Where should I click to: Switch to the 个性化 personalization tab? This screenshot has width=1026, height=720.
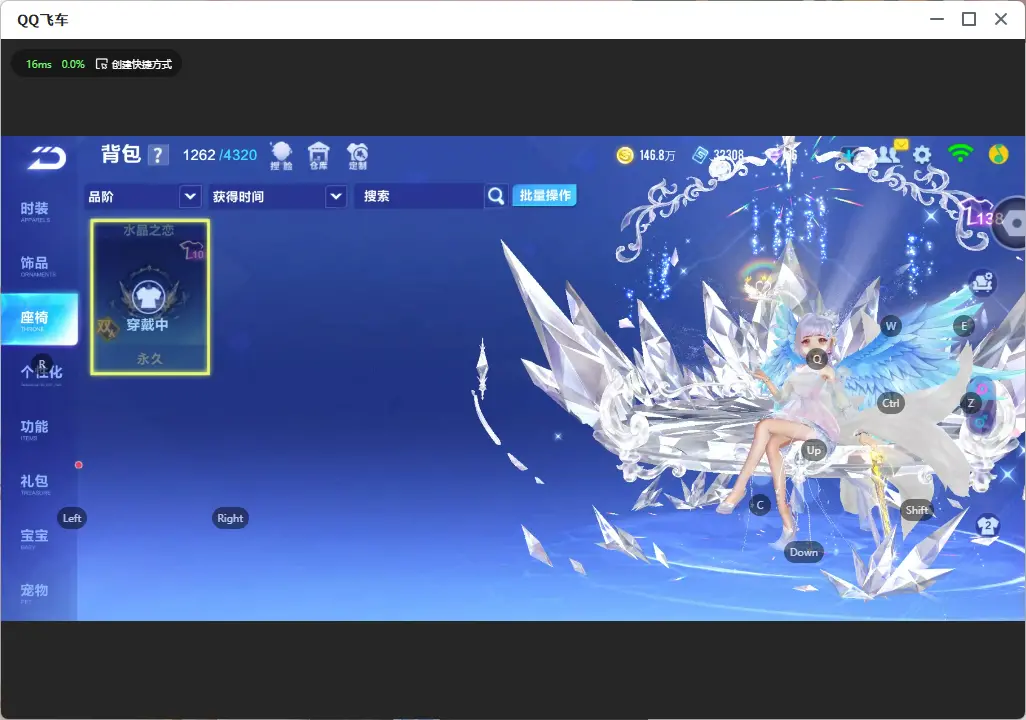(x=41, y=374)
